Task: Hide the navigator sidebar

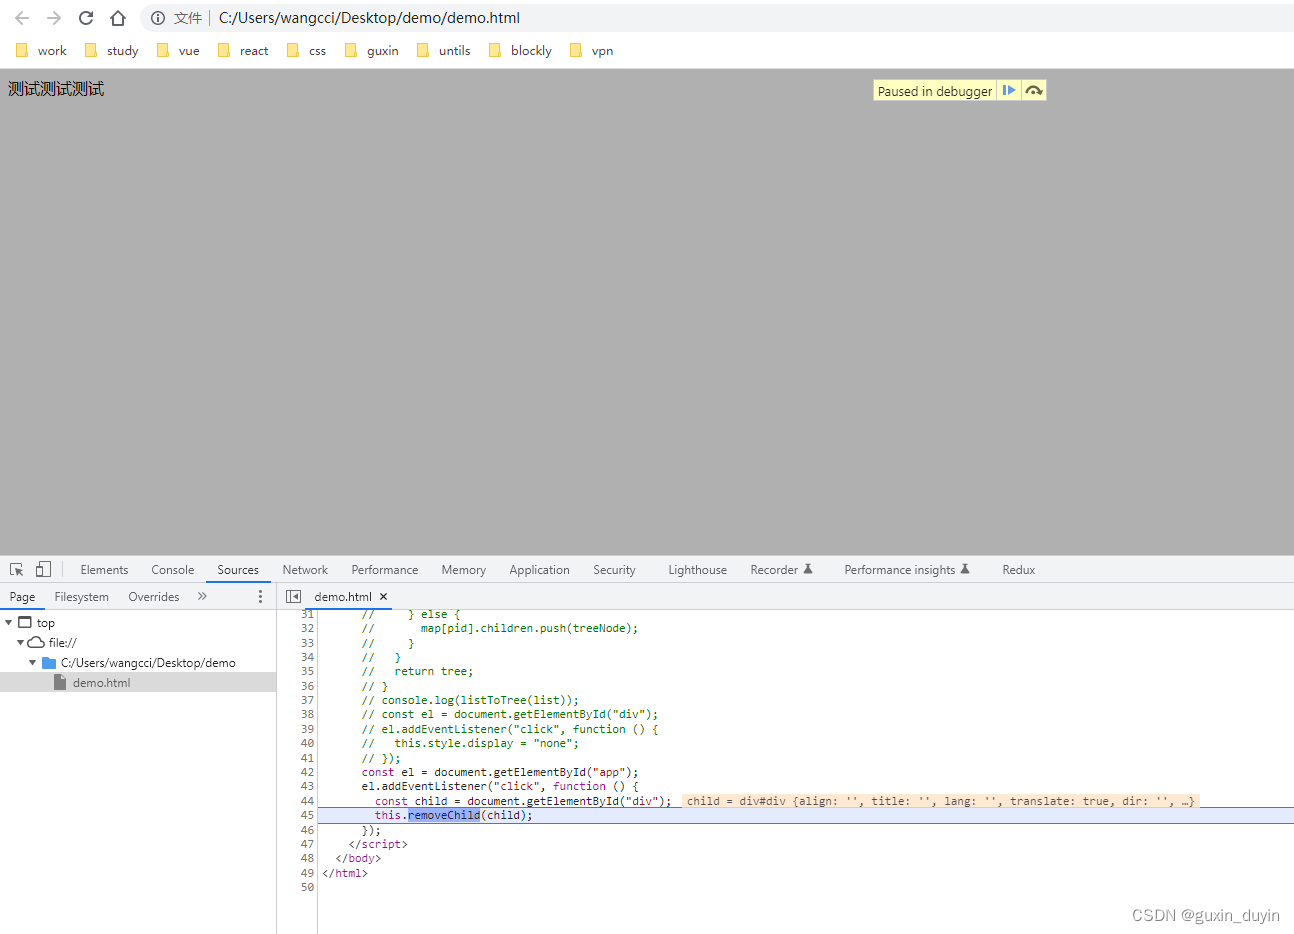Action: tap(293, 596)
